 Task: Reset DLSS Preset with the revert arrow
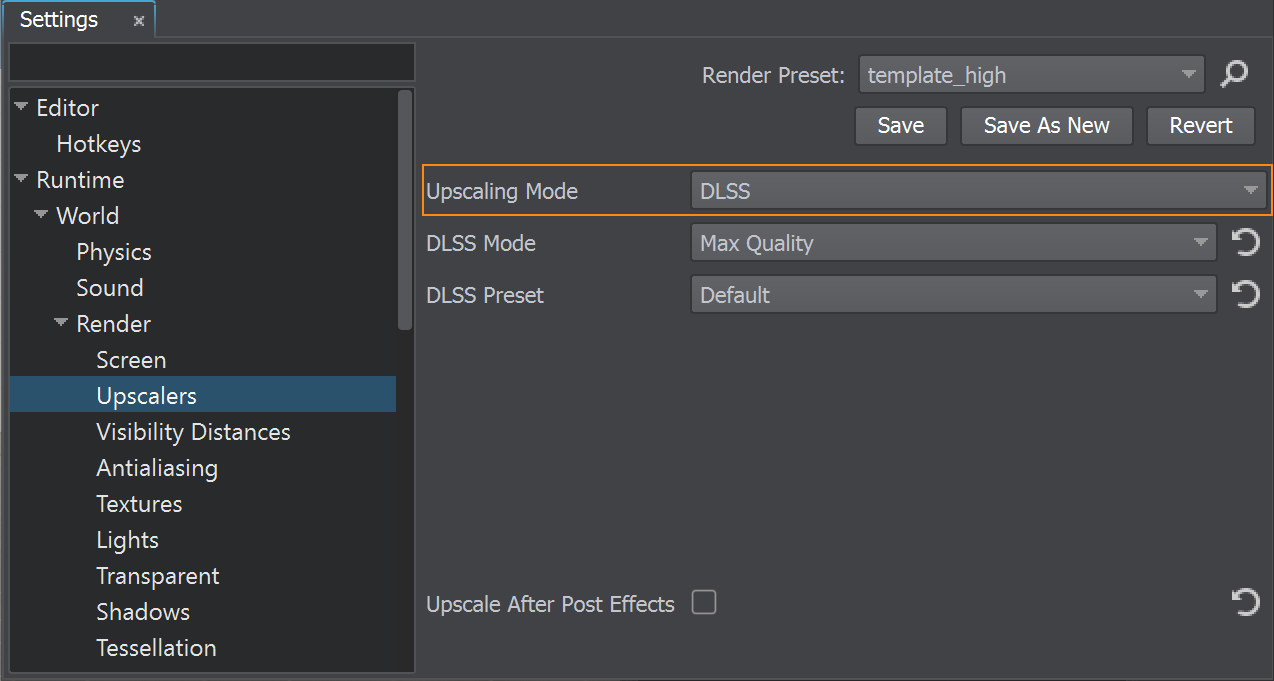[1245, 294]
